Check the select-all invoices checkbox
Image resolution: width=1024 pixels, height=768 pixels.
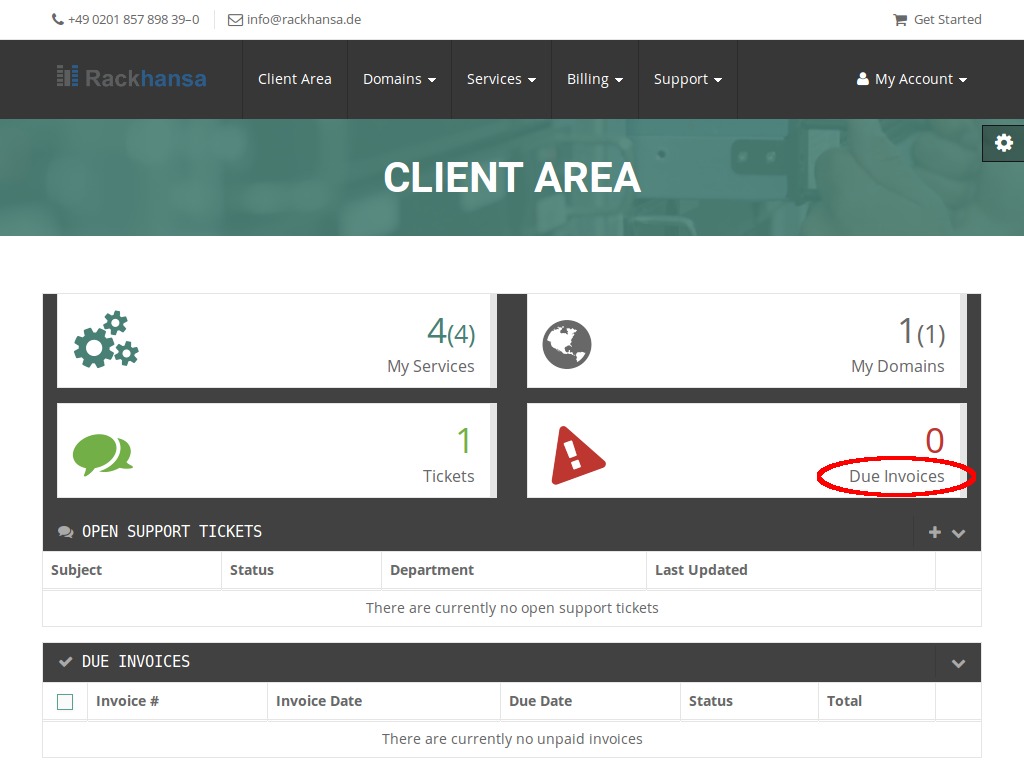pyautogui.click(x=65, y=702)
